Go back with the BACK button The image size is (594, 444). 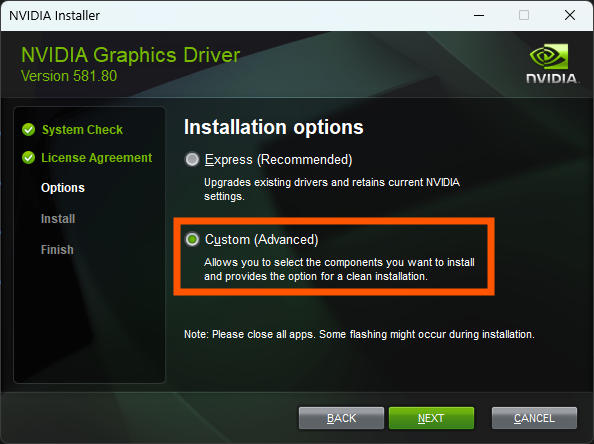pyautogui.click(x=341, y=418)
